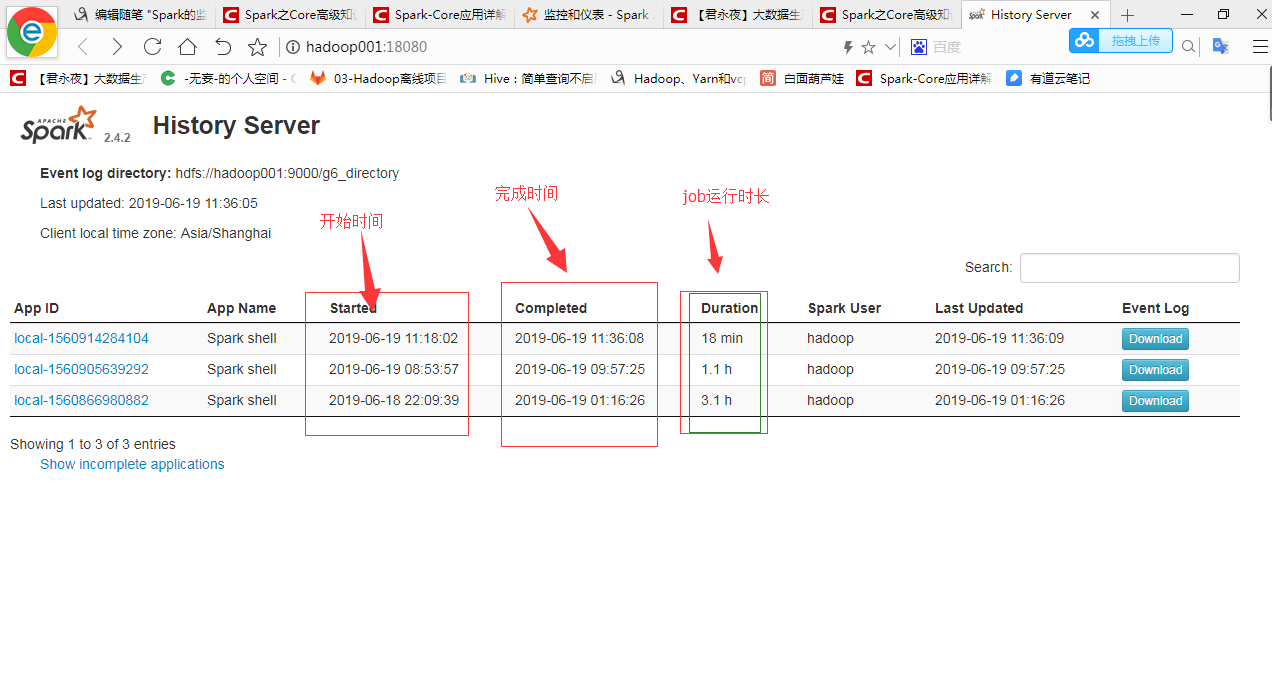This screenshot has height=690, width=1272.
Task: Click the lightning speed-mode icon
Action: coord(848,47)
